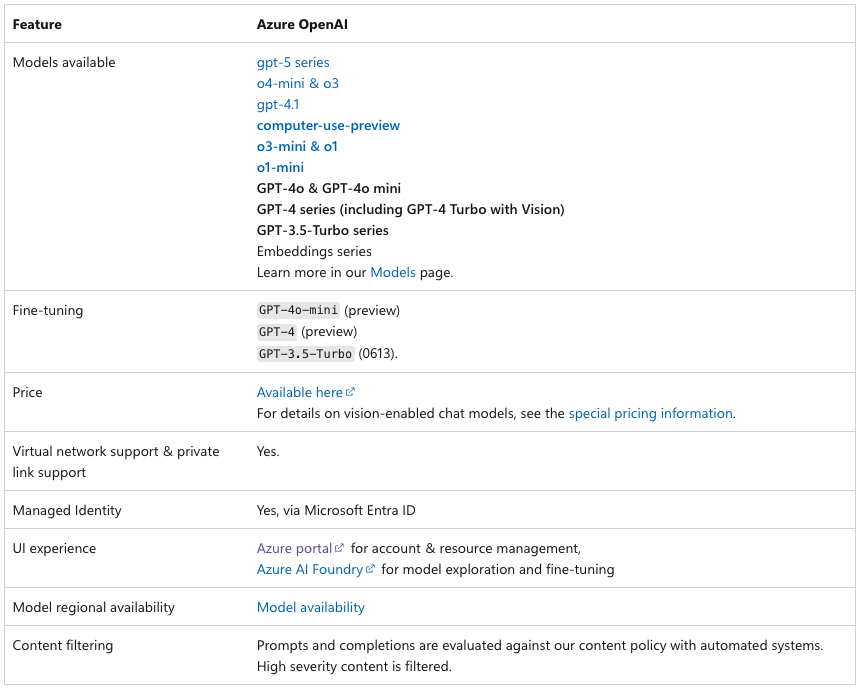
Task: Click the Yes, via Microsoft Entra ID cell
Action: 336,510
